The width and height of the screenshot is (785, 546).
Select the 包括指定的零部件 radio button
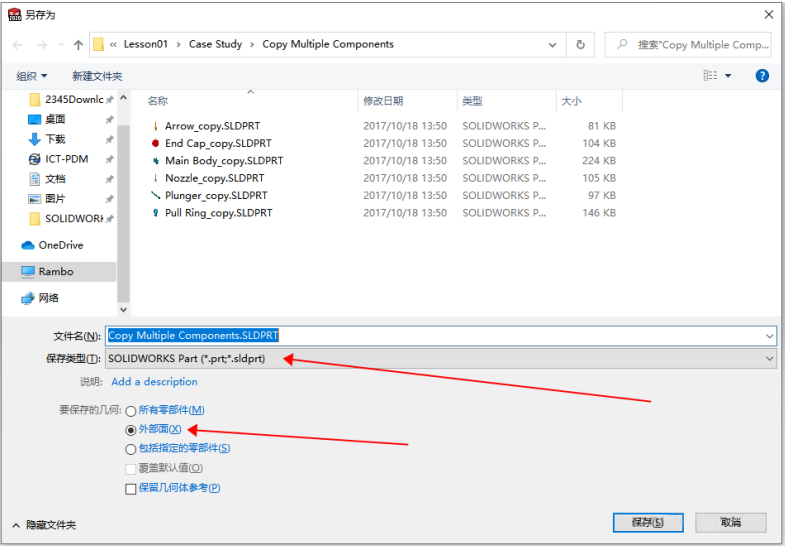131,450
